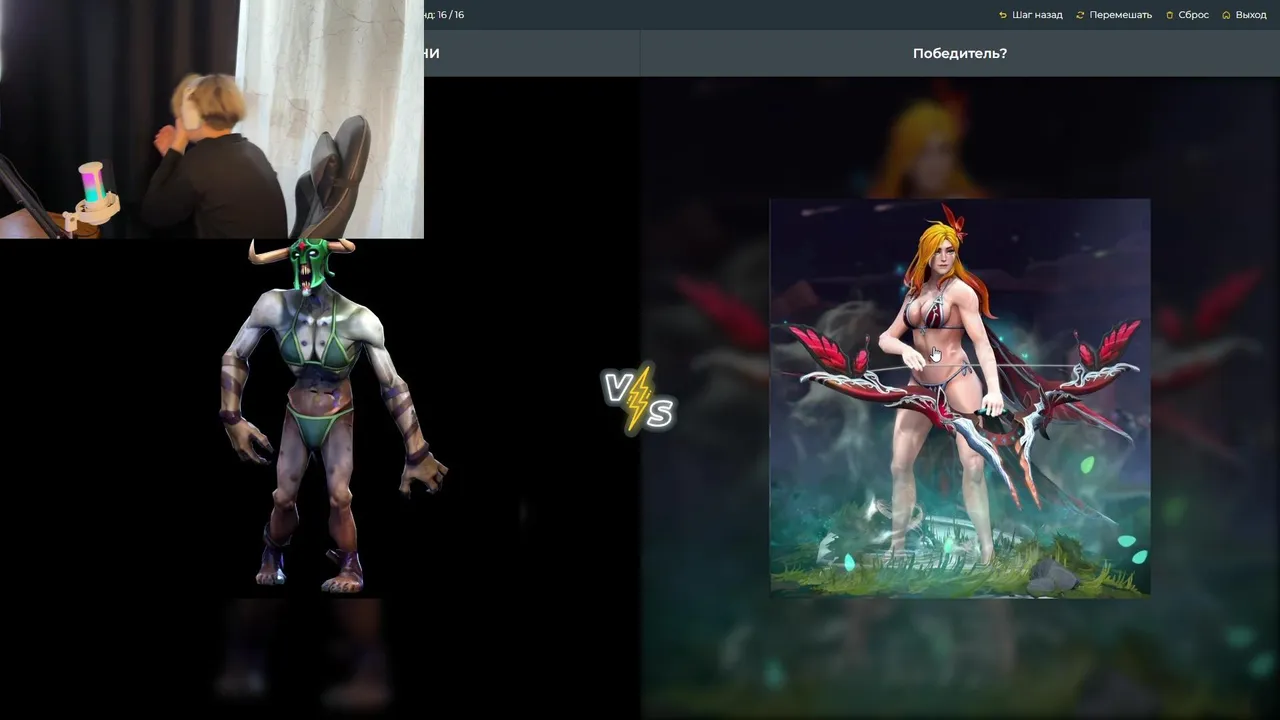This screenshot has height=720, width=1280.
Task: Pick the green-masked zombie character on the left
Action: click(333, 415)
